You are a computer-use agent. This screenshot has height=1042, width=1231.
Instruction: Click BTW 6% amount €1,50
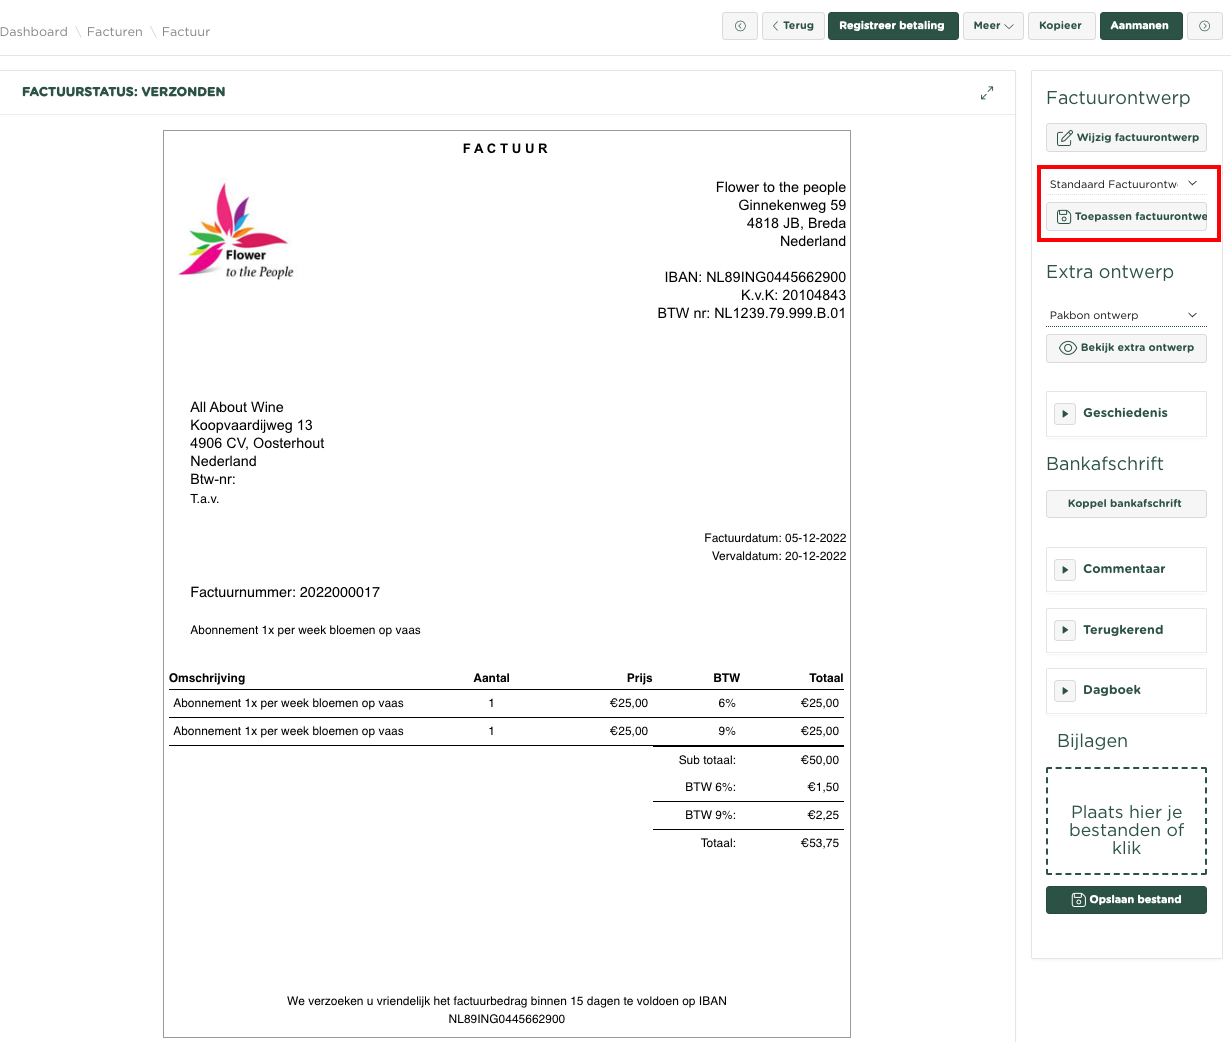pos(823,787)
